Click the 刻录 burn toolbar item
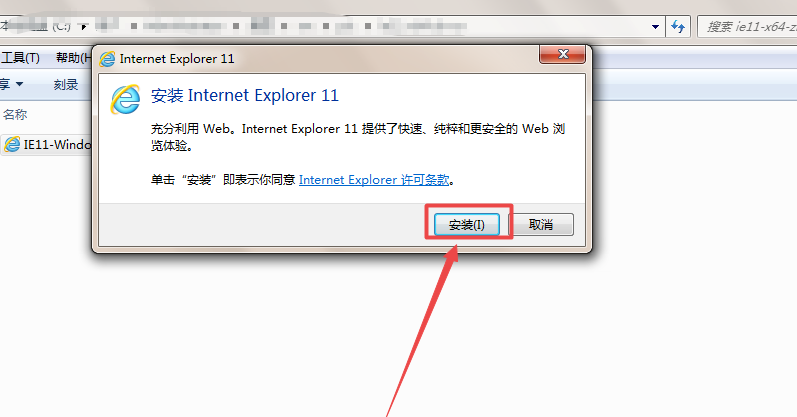Viewport: 797px width, 417px height. (x=66, y=85)
